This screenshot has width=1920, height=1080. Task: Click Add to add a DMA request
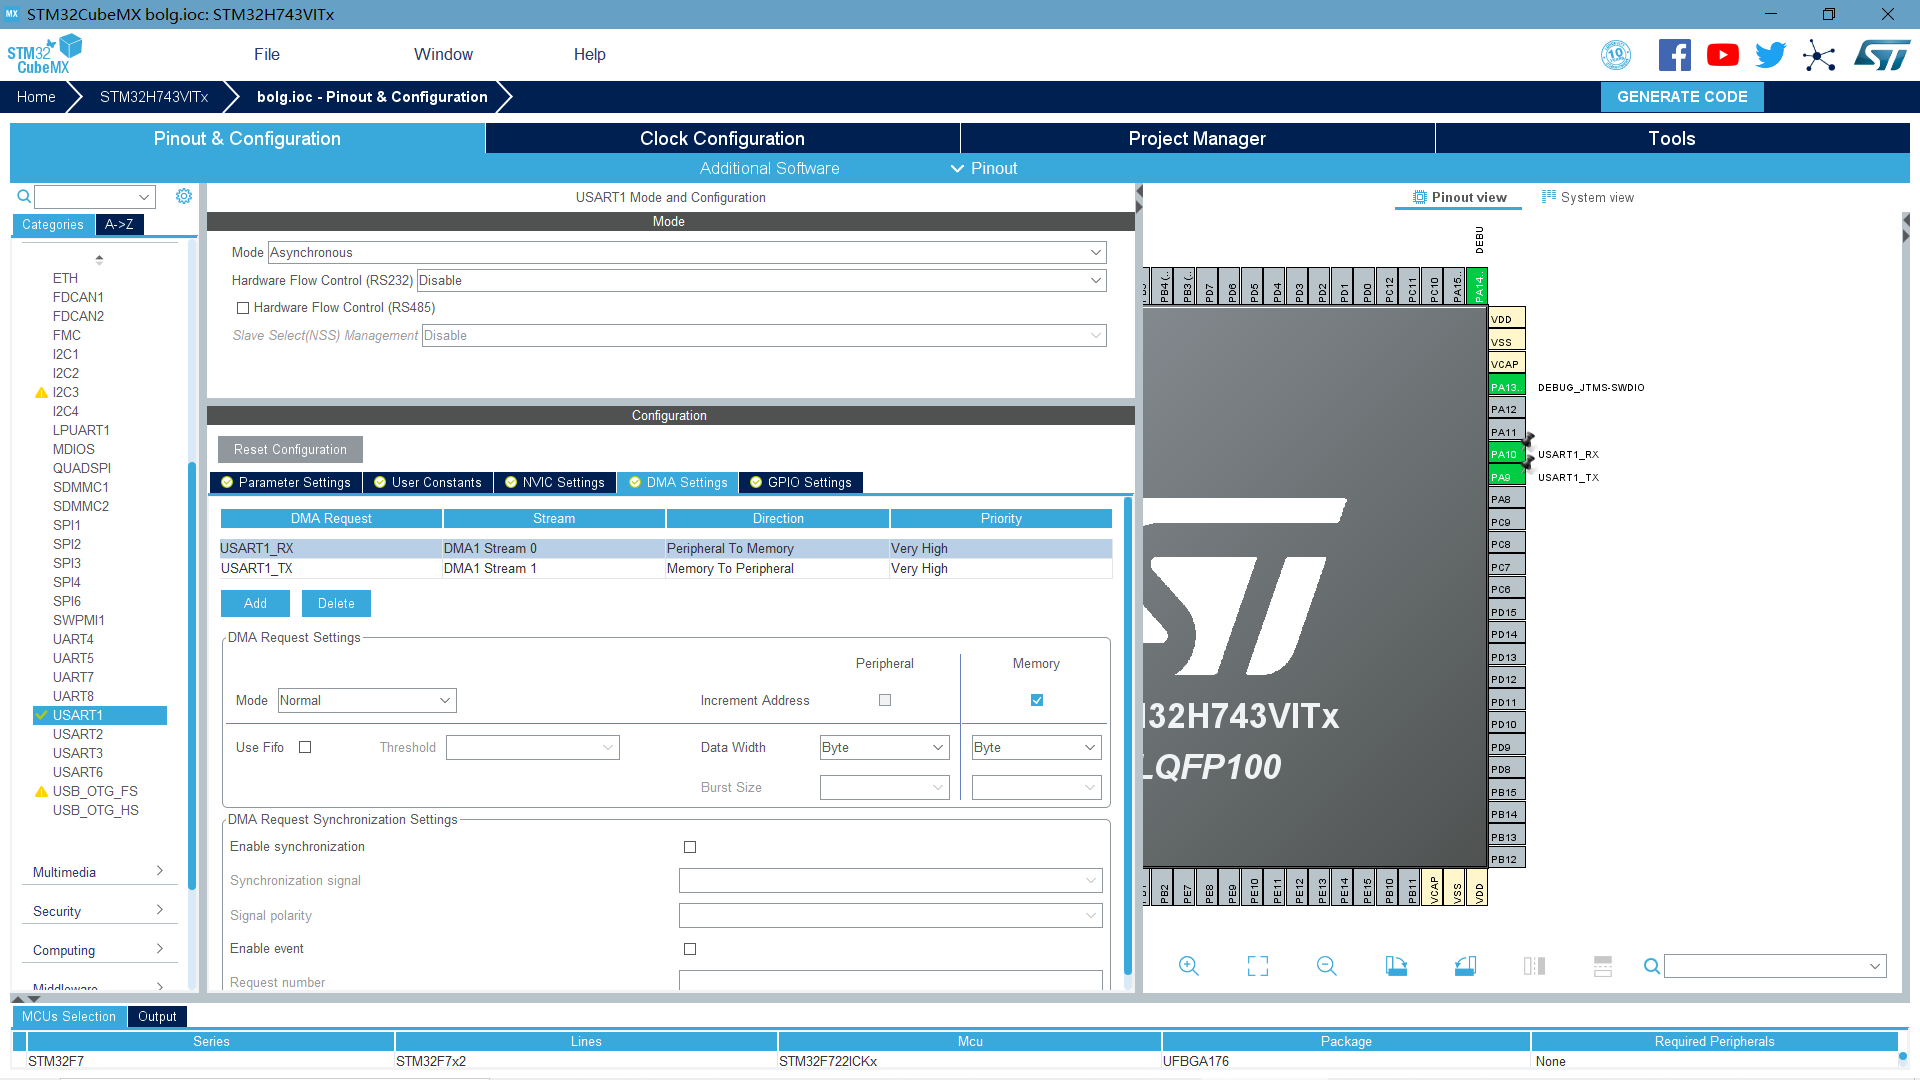(x=255, y=603)
